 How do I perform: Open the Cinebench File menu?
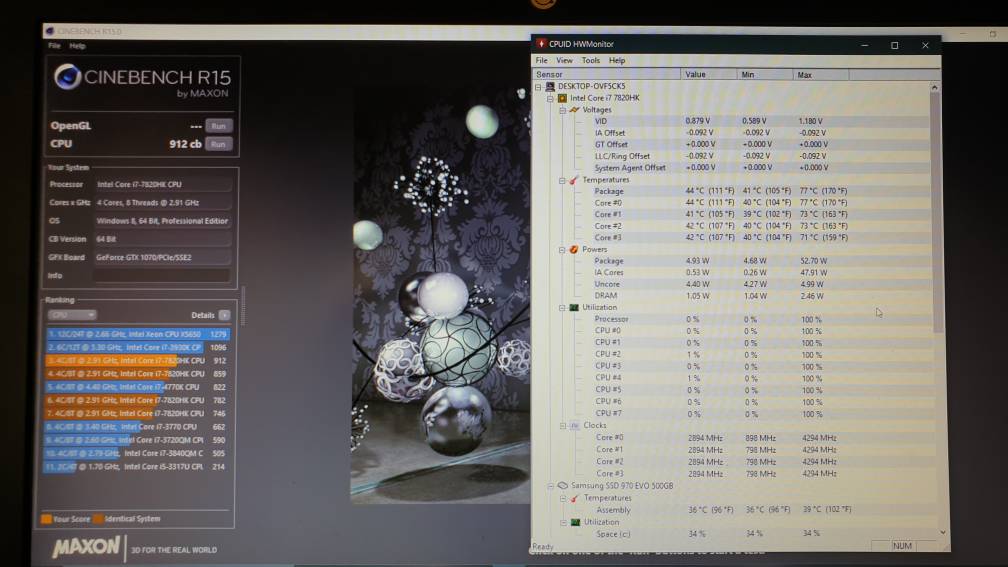coord(54,46)
